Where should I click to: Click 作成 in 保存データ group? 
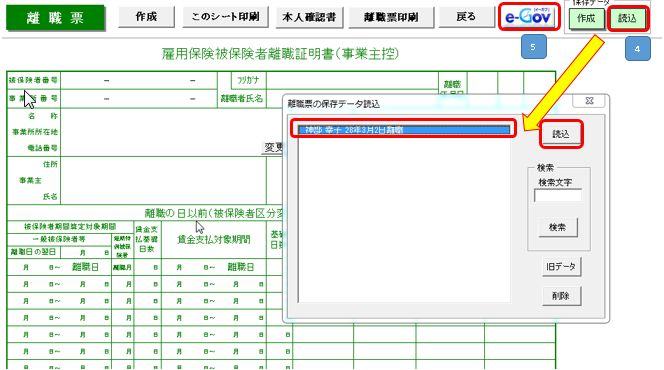(x=587, y=19)
